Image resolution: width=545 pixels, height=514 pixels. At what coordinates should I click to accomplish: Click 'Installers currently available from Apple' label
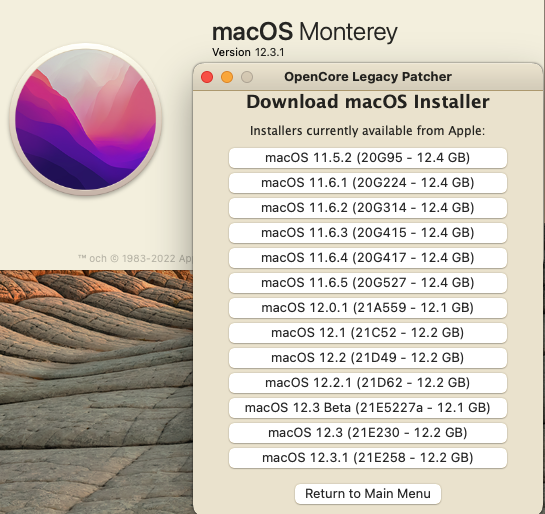click(367, 131)
